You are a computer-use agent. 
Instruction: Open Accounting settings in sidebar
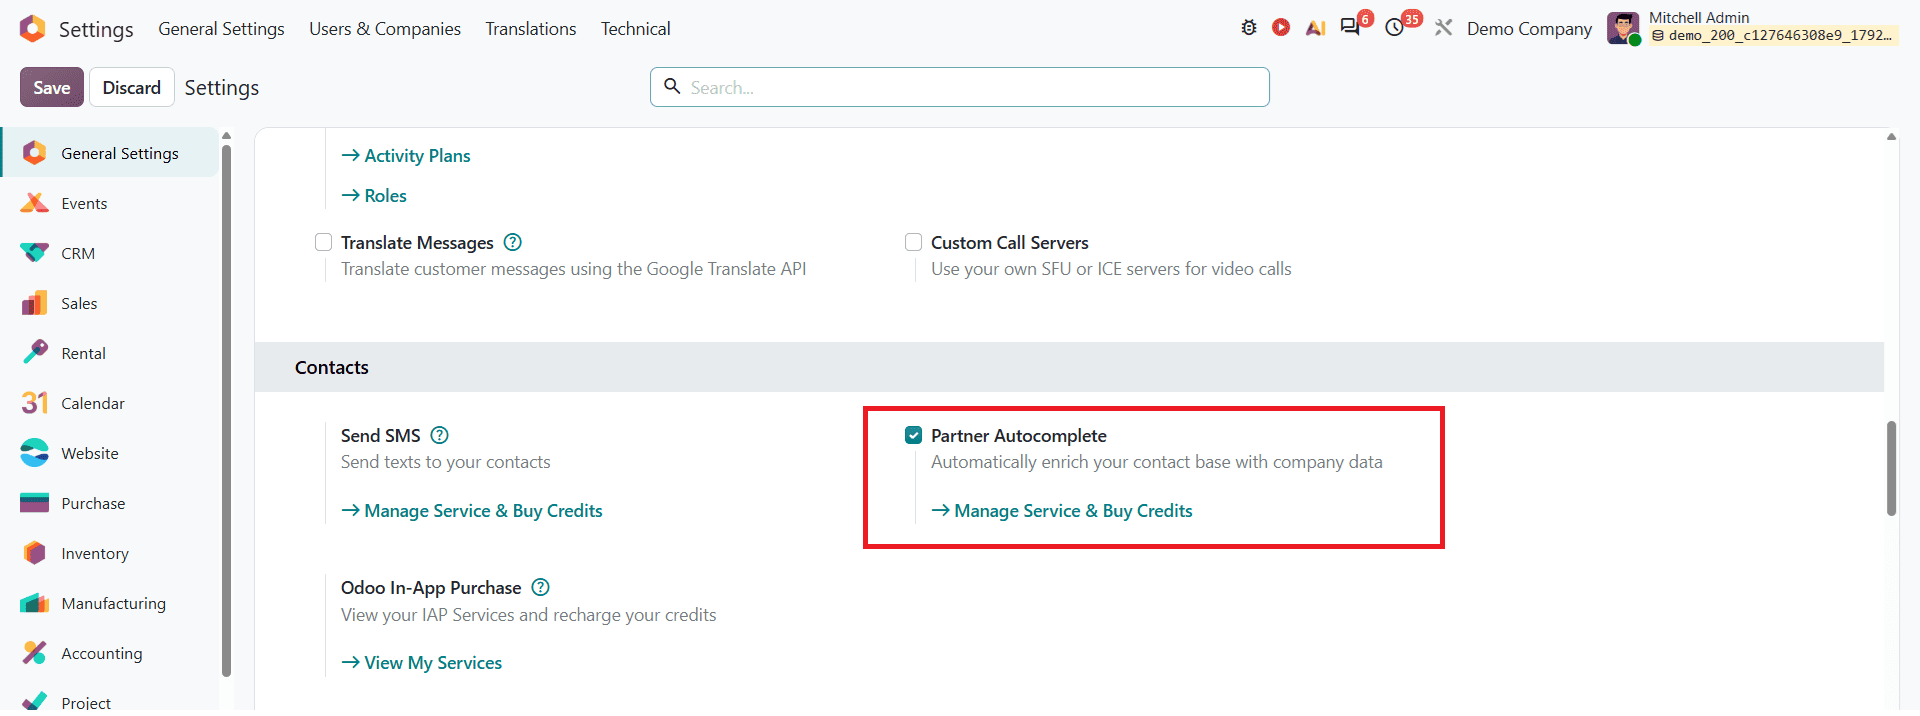coord(110,653)
